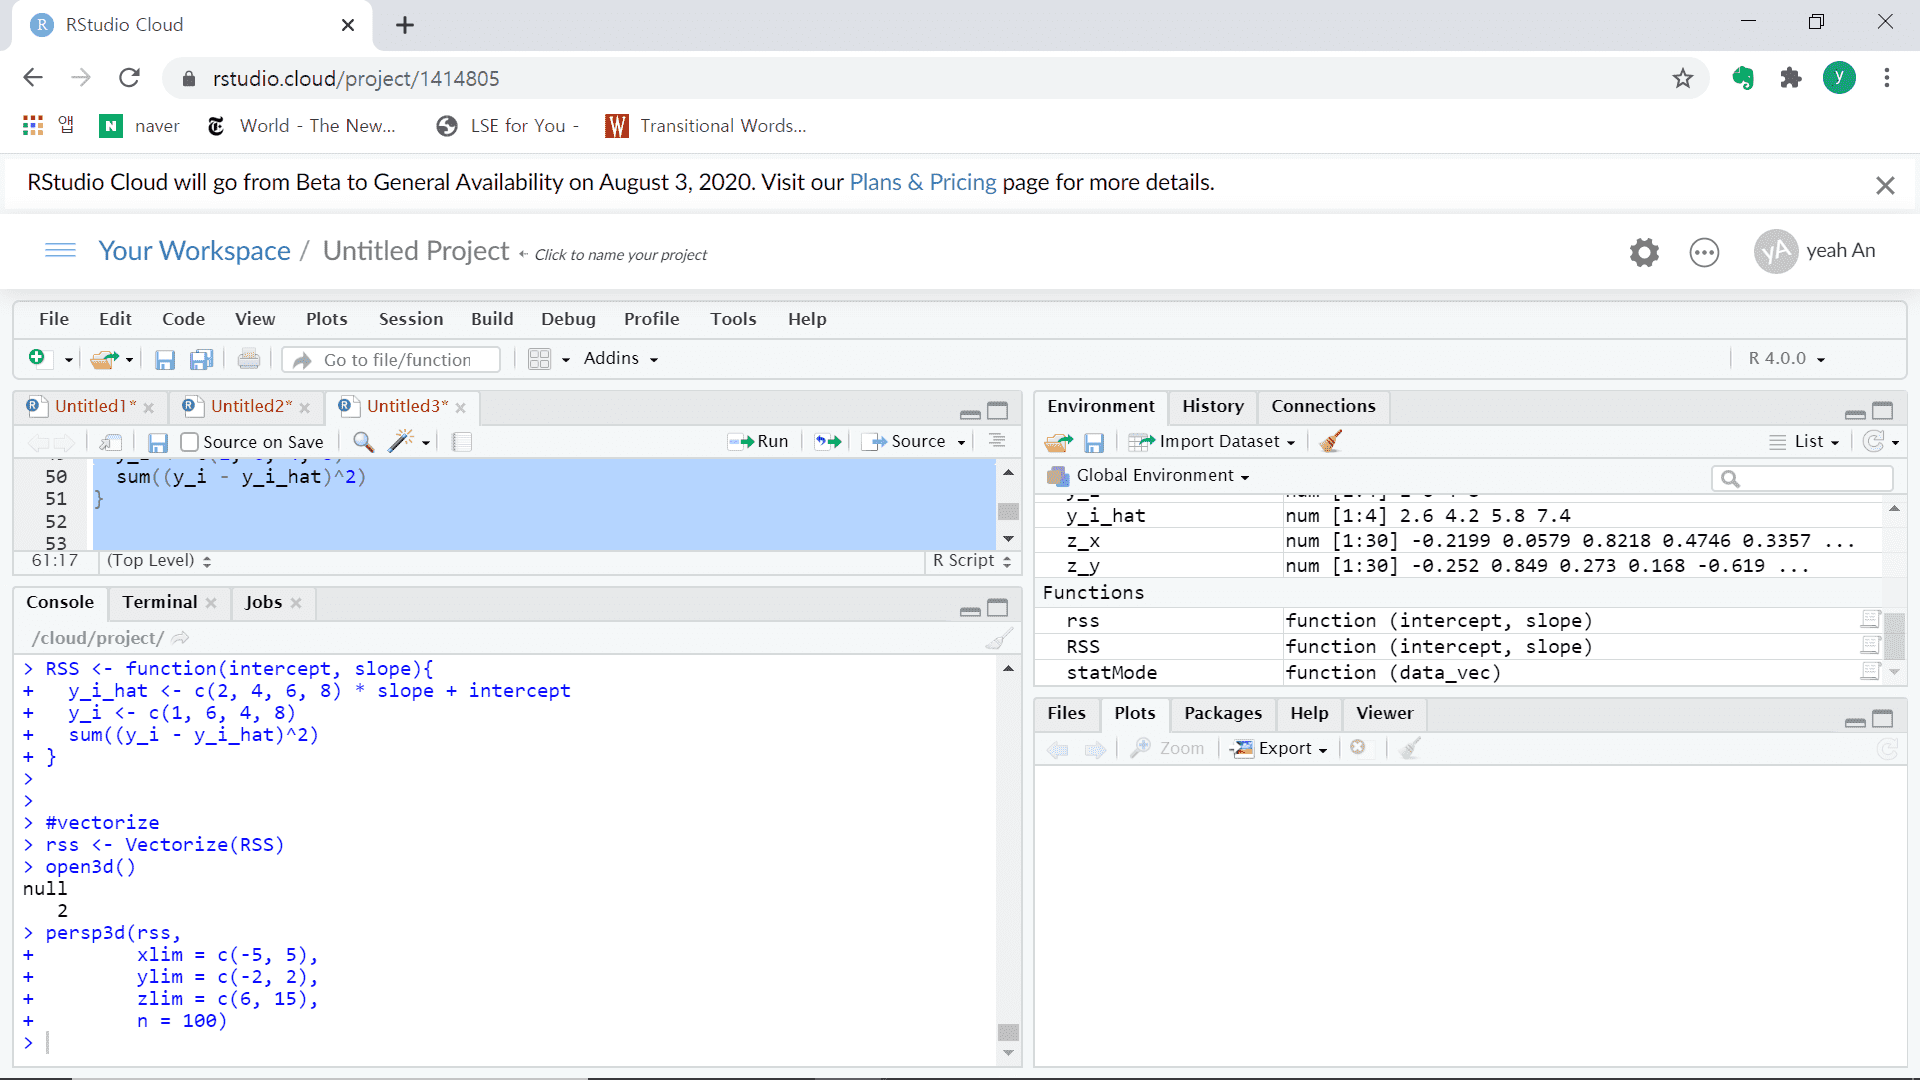Close the Untitled2 script tab

(x=305, y=407)
